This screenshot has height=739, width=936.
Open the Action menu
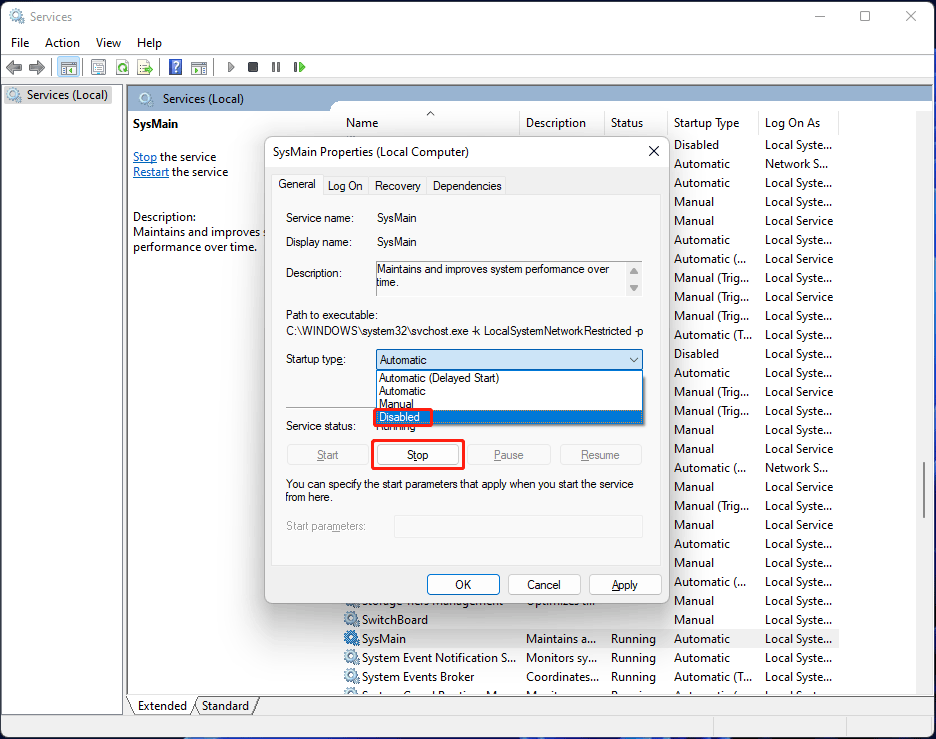pos(62,42)
